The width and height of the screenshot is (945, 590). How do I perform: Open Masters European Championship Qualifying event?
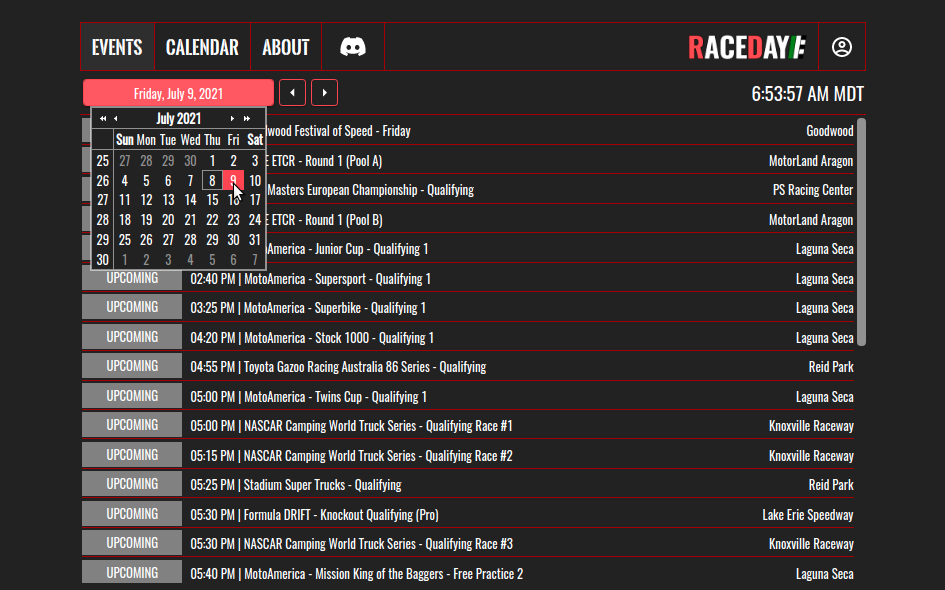(x=370, y=190)
